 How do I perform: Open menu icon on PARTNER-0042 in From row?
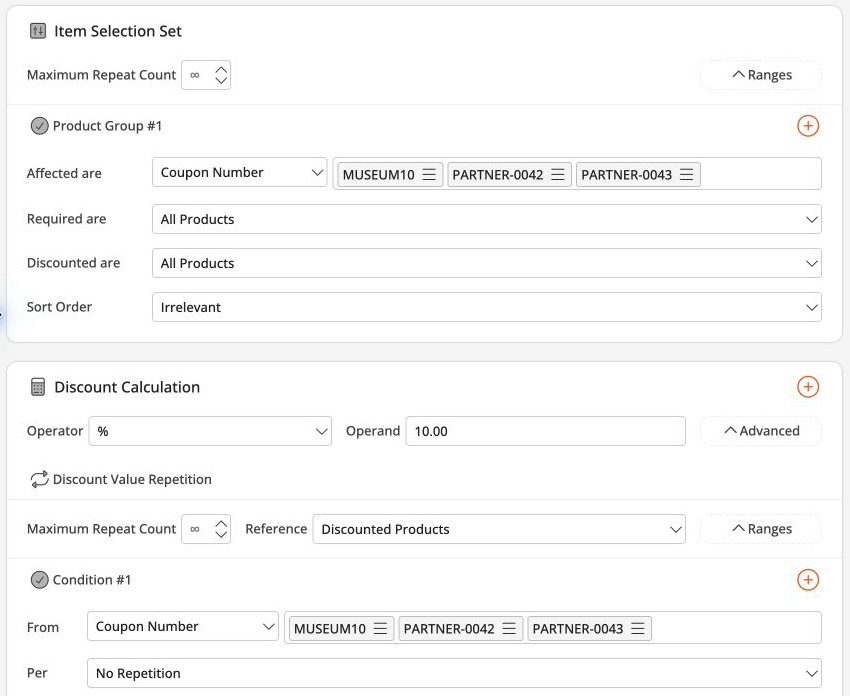[509, 629]
